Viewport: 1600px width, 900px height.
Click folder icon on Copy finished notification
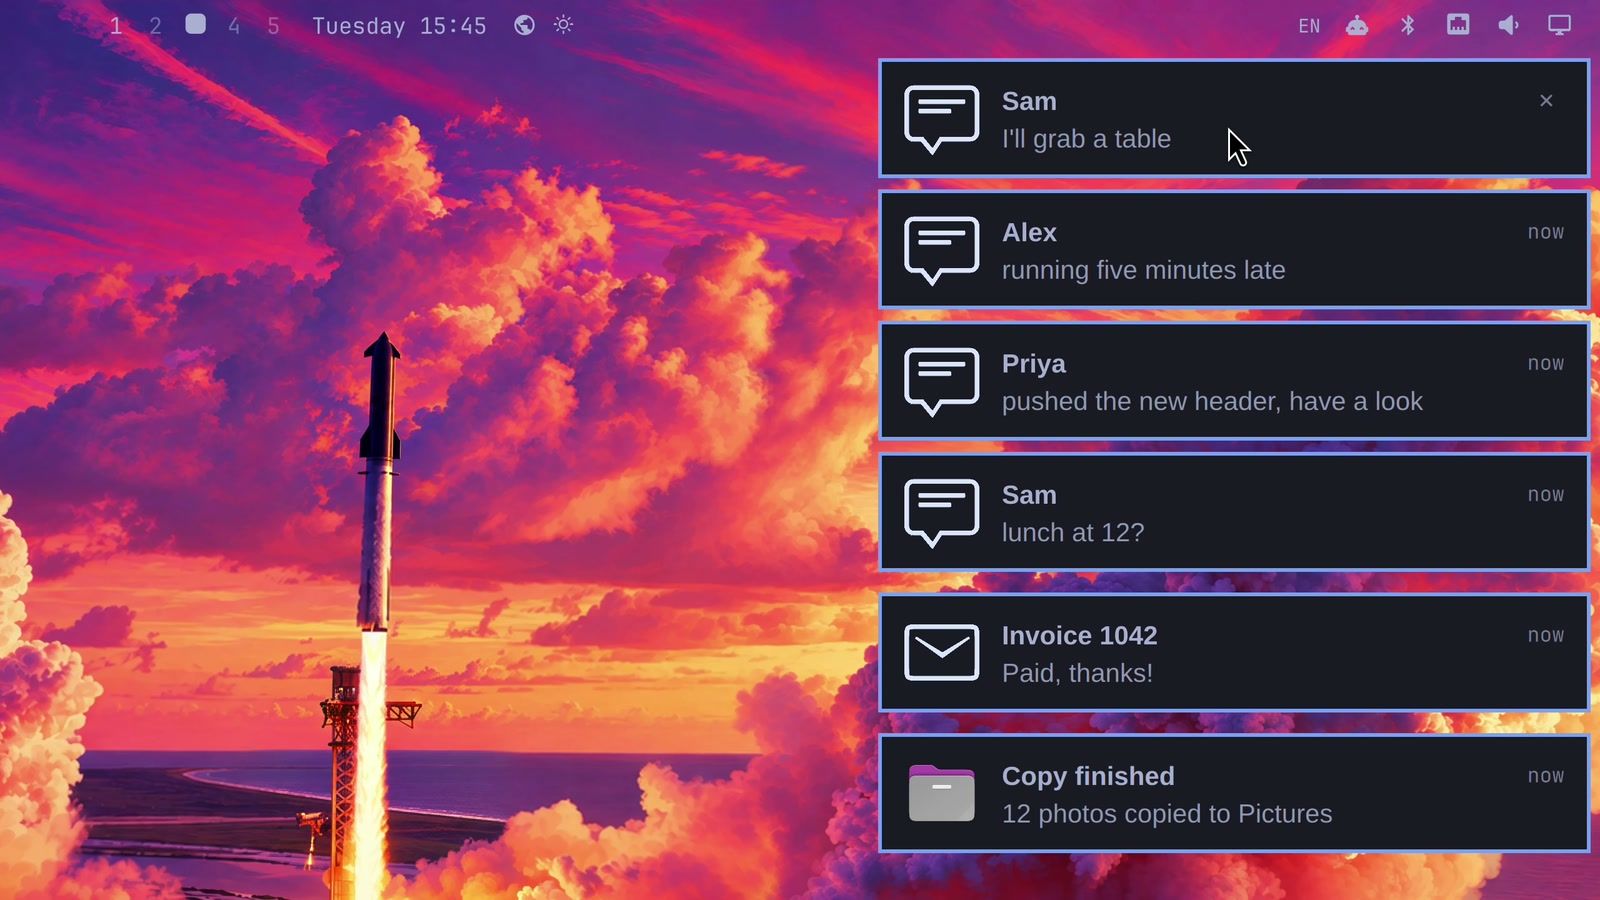[941, 793]
